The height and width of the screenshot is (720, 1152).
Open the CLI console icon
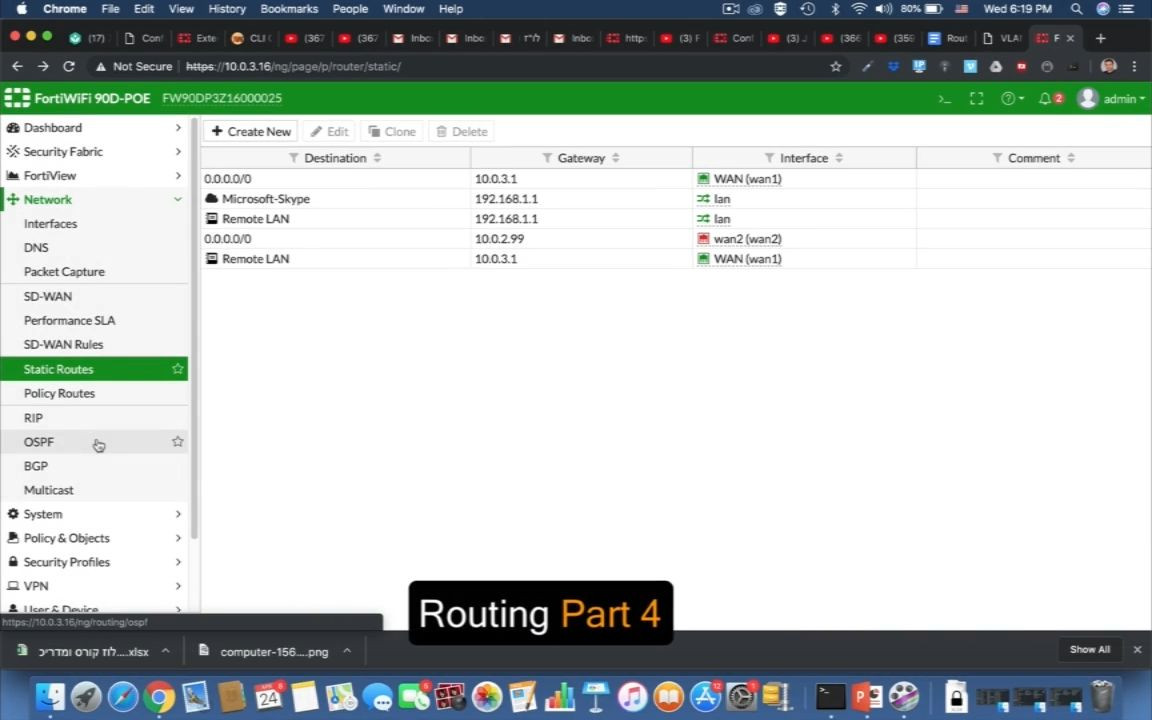[x=943, y=98]
